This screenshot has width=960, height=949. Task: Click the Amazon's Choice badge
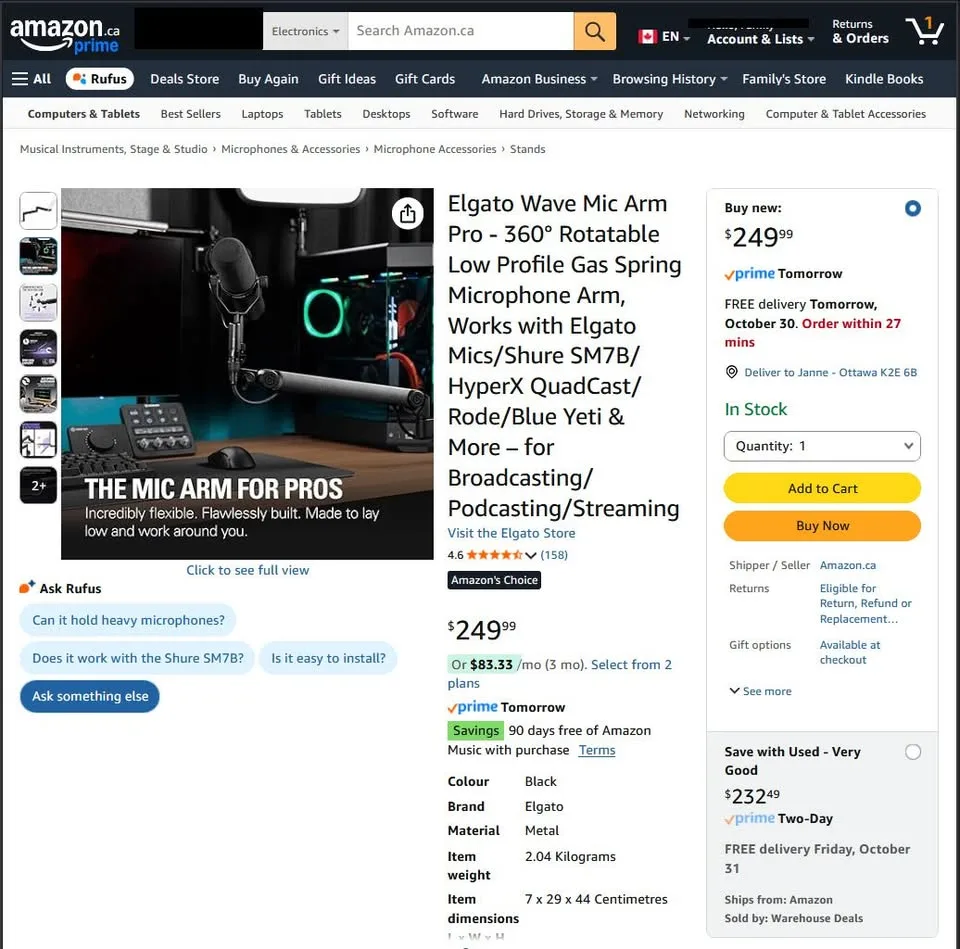(494, 580)
